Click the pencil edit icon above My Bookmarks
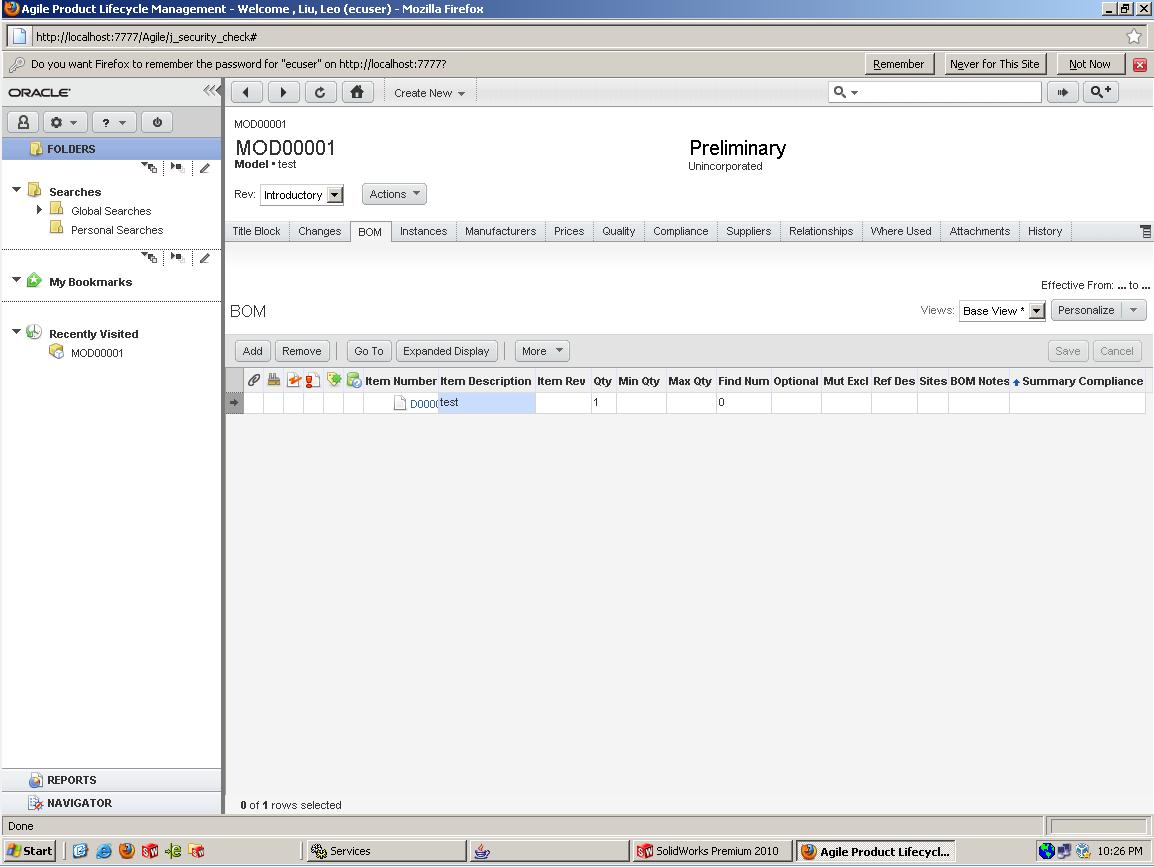This screenshot has width=1154, height=867. click(205, 258)
